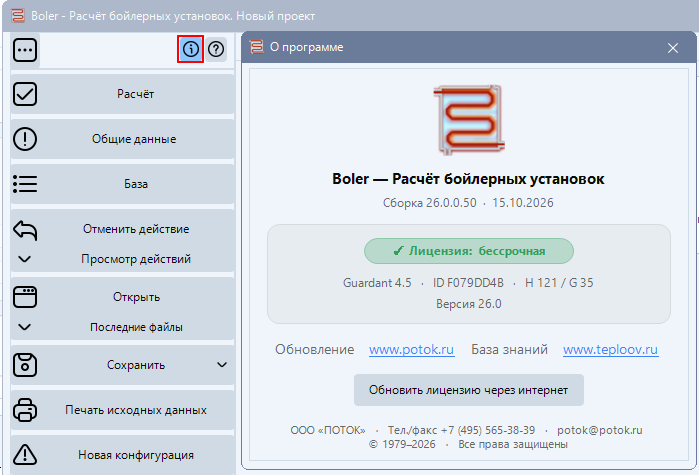Click the База знаний label
This screenshot has height=475, width=699.
pos(510,349)
